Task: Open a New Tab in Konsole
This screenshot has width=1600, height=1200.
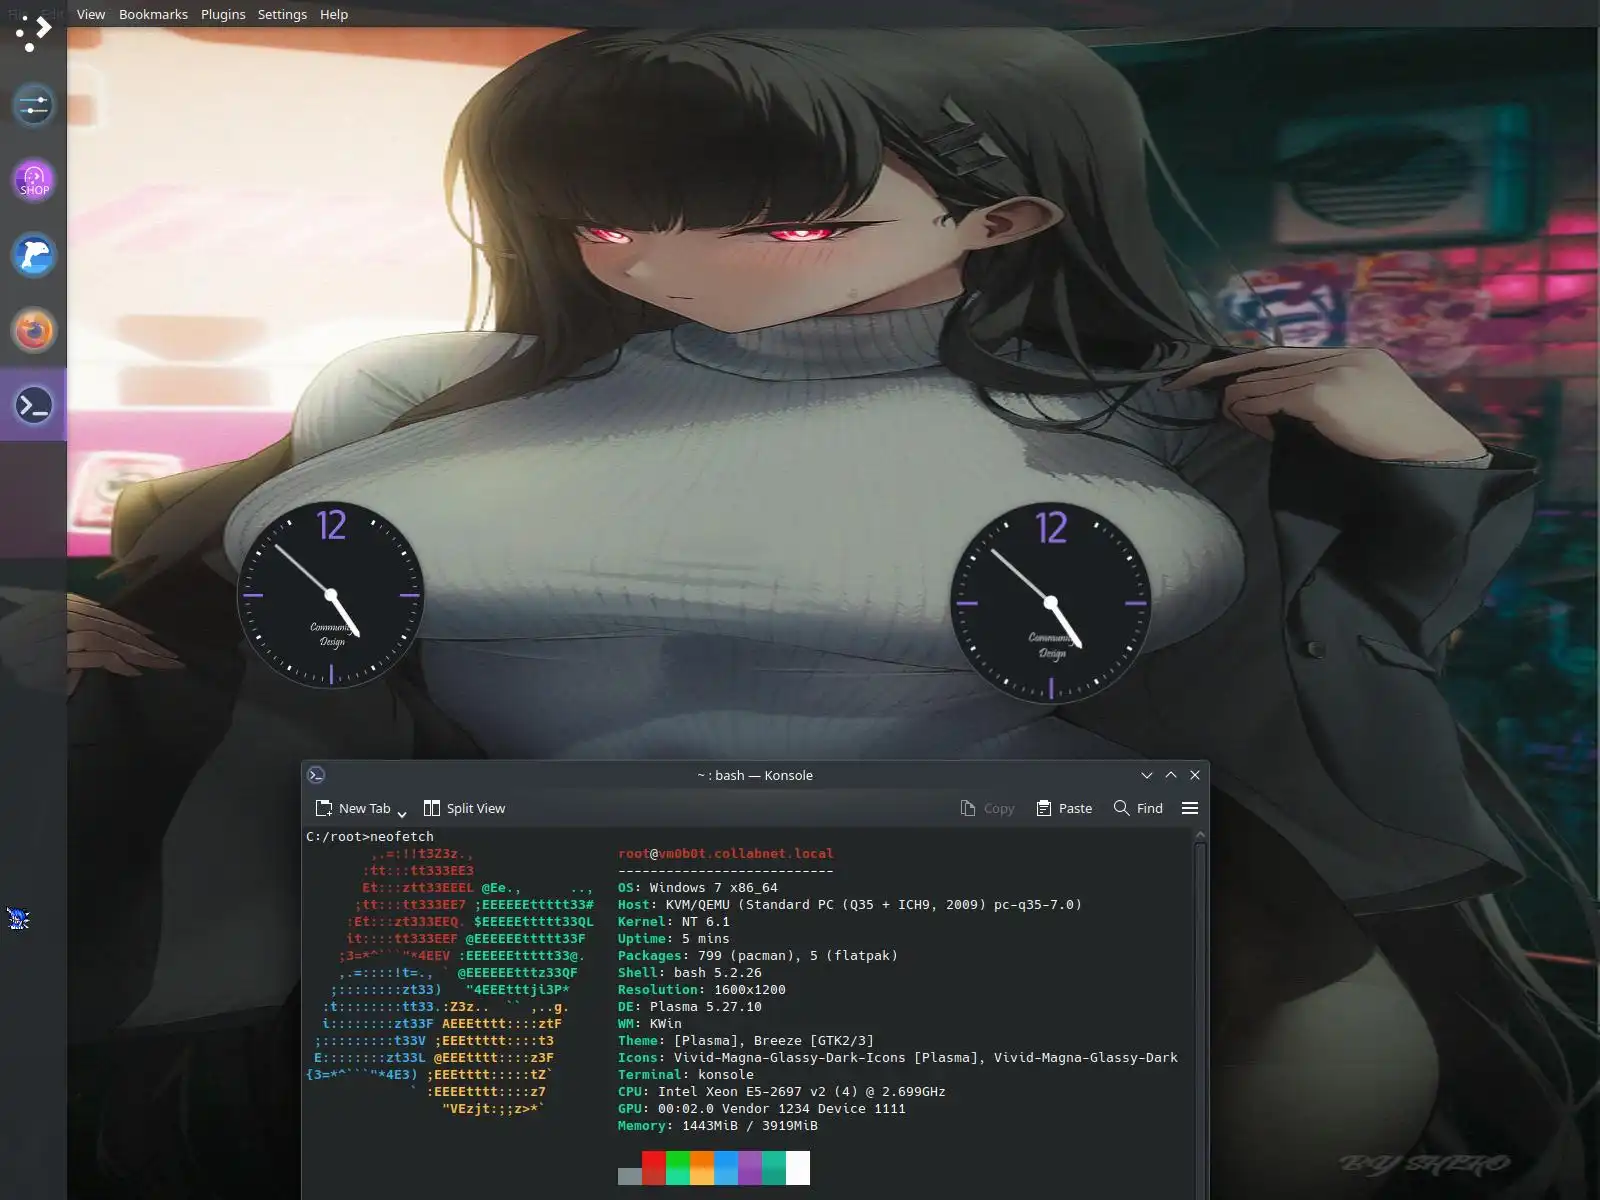Action: [353, 808]
